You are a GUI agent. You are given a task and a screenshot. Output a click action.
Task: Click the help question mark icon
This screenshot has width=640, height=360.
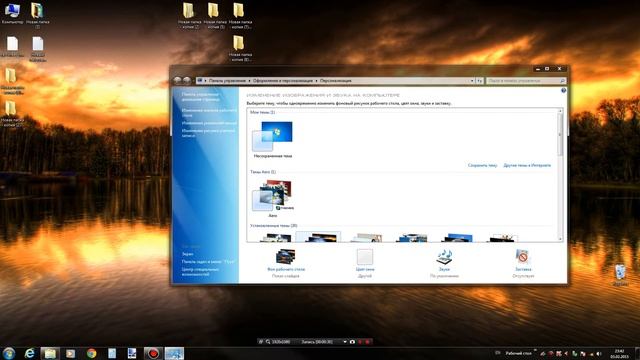click(x=563, y=91)
